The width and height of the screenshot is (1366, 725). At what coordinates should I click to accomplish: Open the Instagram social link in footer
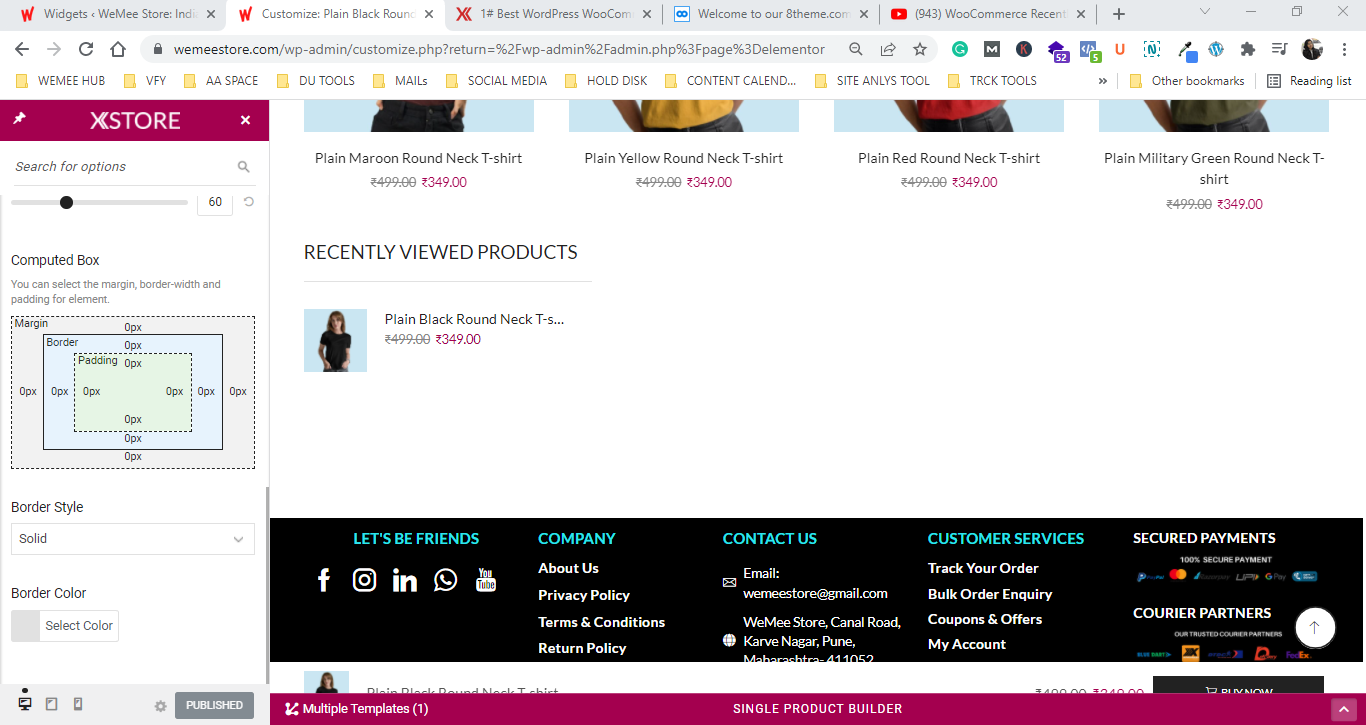[365, 580]
